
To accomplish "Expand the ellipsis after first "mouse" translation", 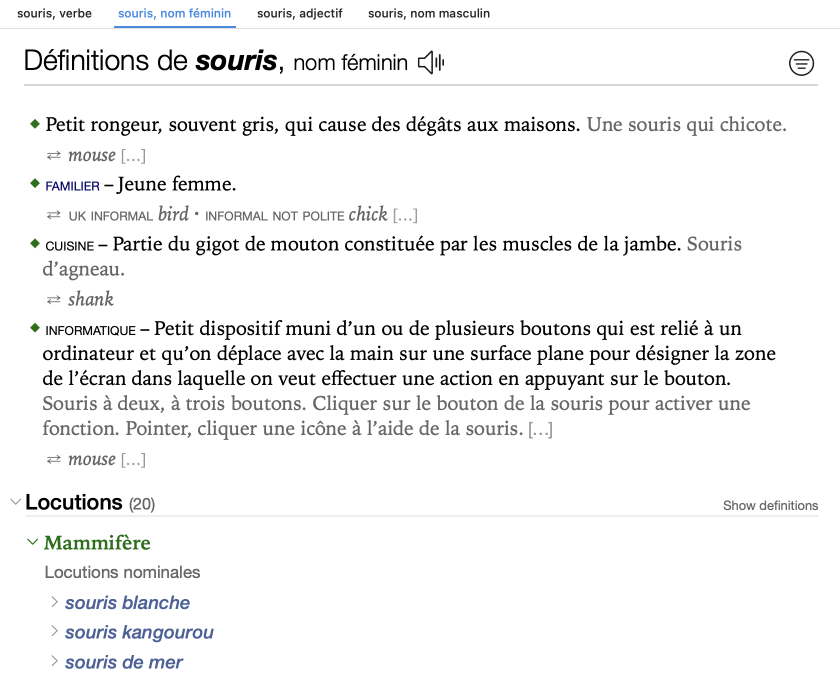I will coord(133,156).
